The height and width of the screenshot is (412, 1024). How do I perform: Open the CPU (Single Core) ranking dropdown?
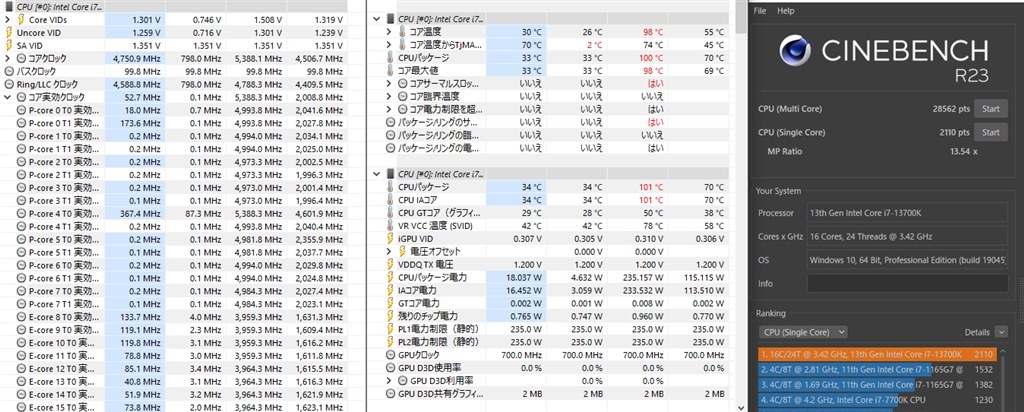[803, 332]
